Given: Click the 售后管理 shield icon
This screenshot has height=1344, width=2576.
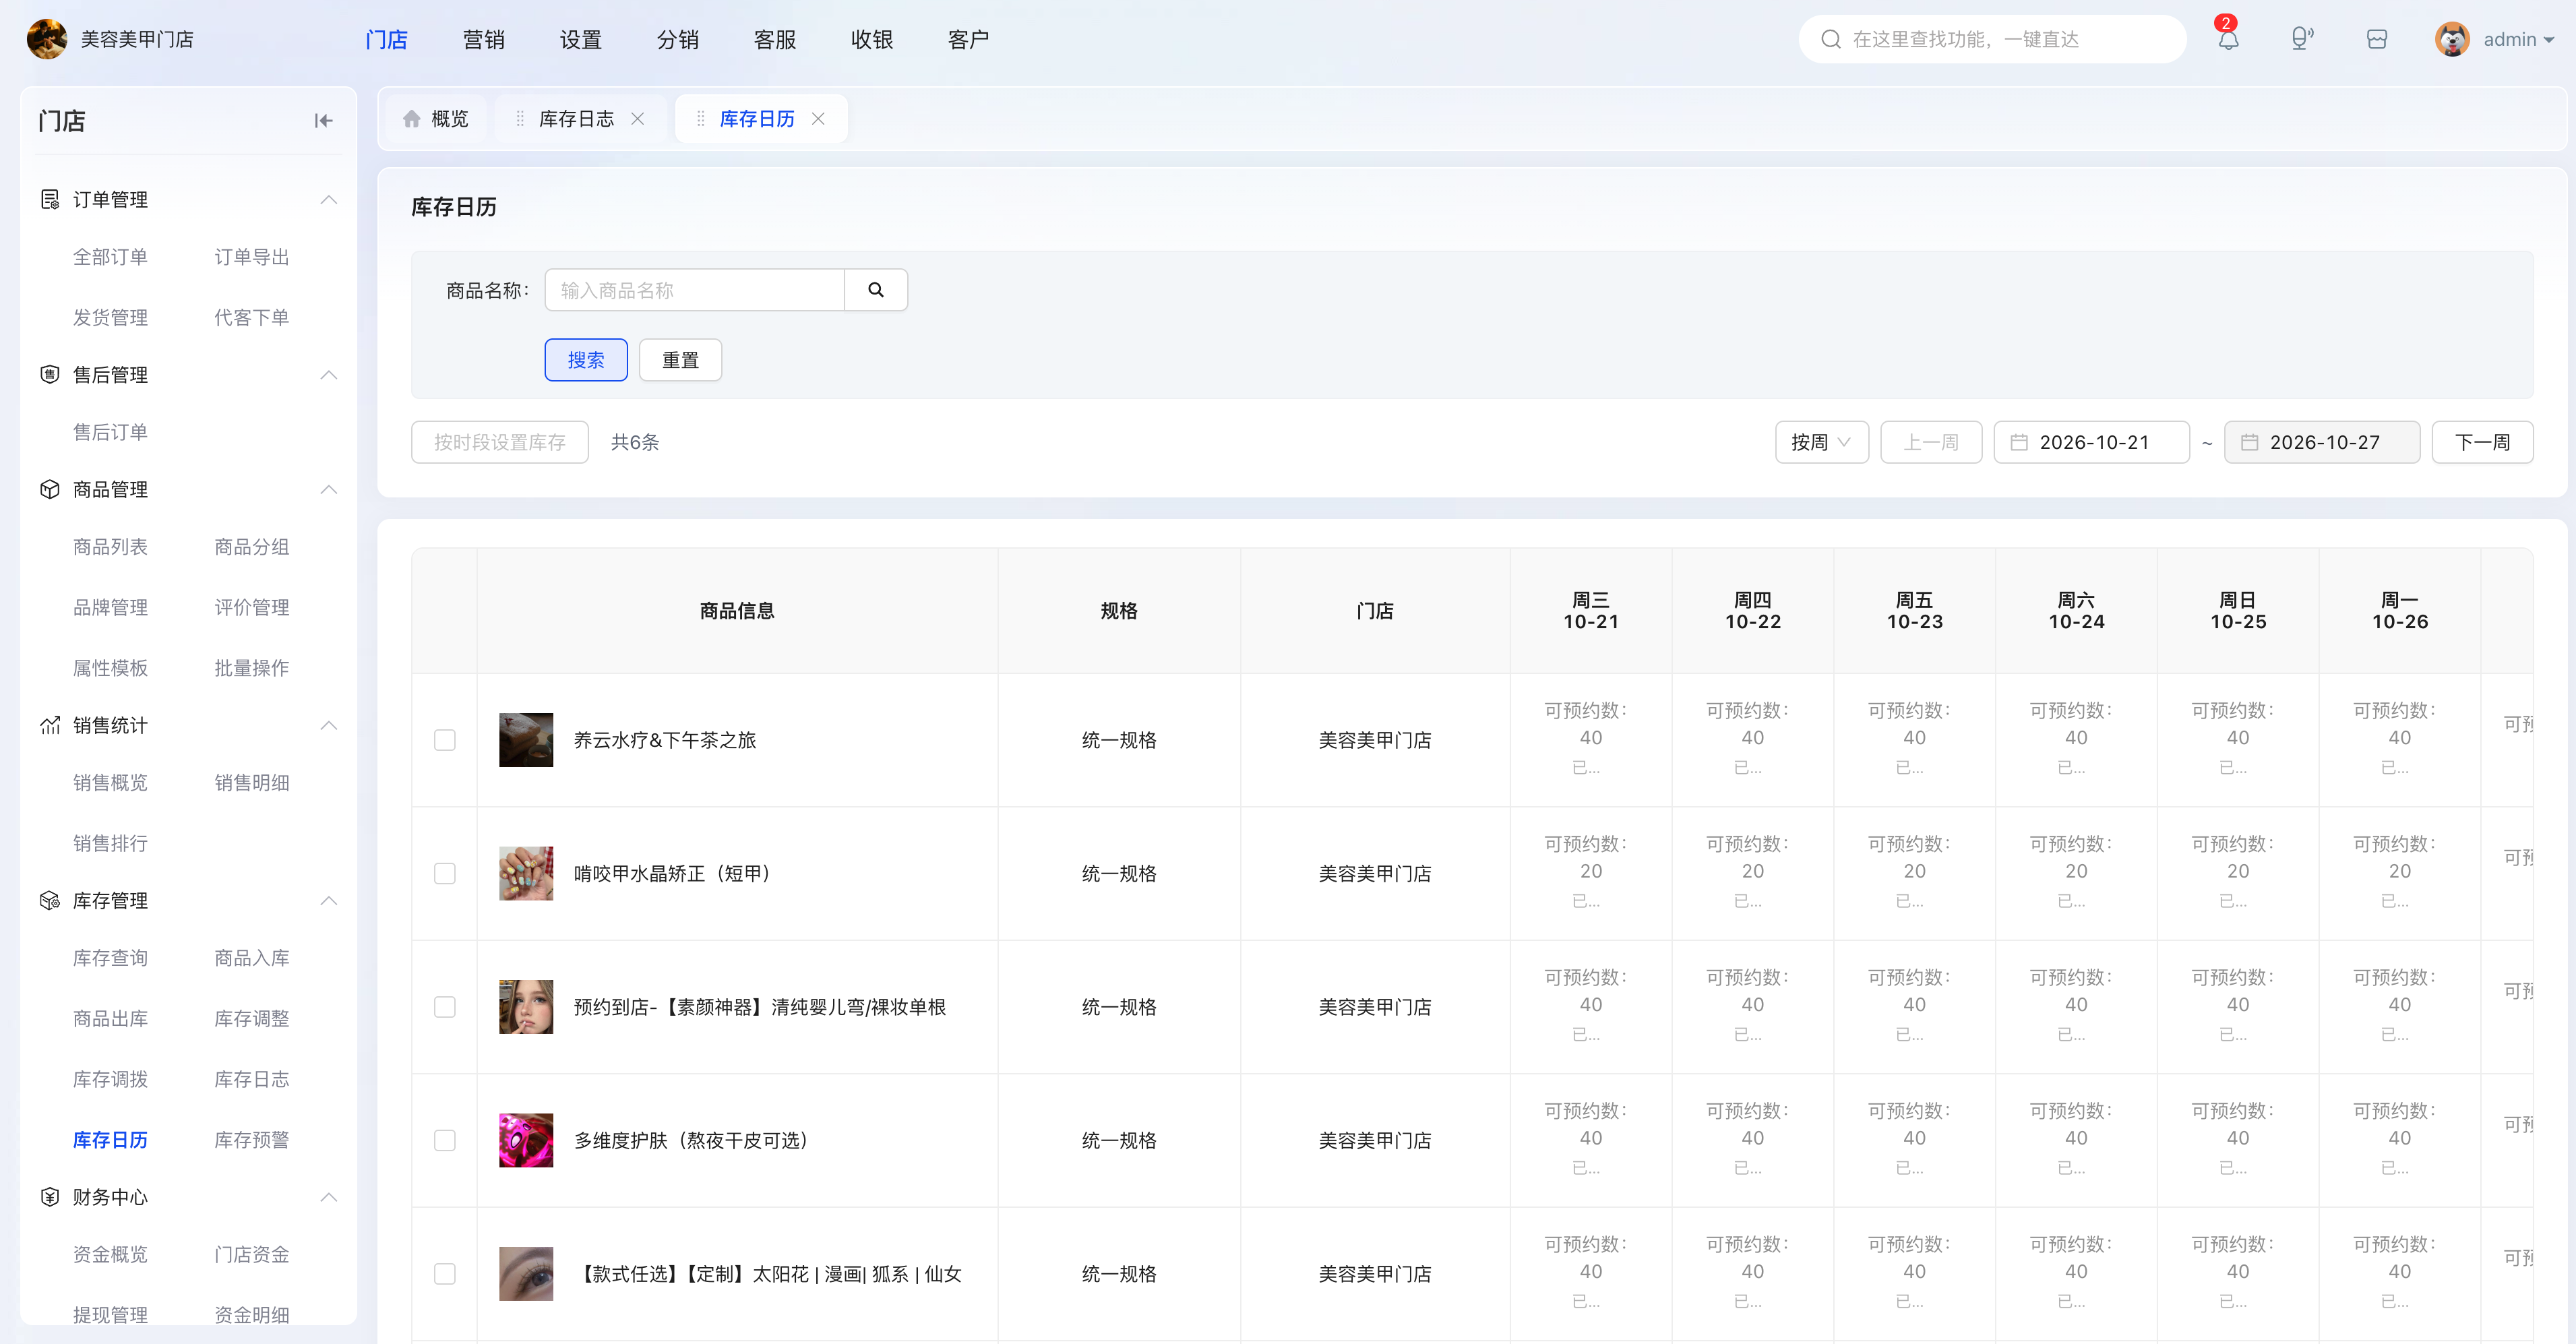Looking at the screenshot, I should (50, 374).
